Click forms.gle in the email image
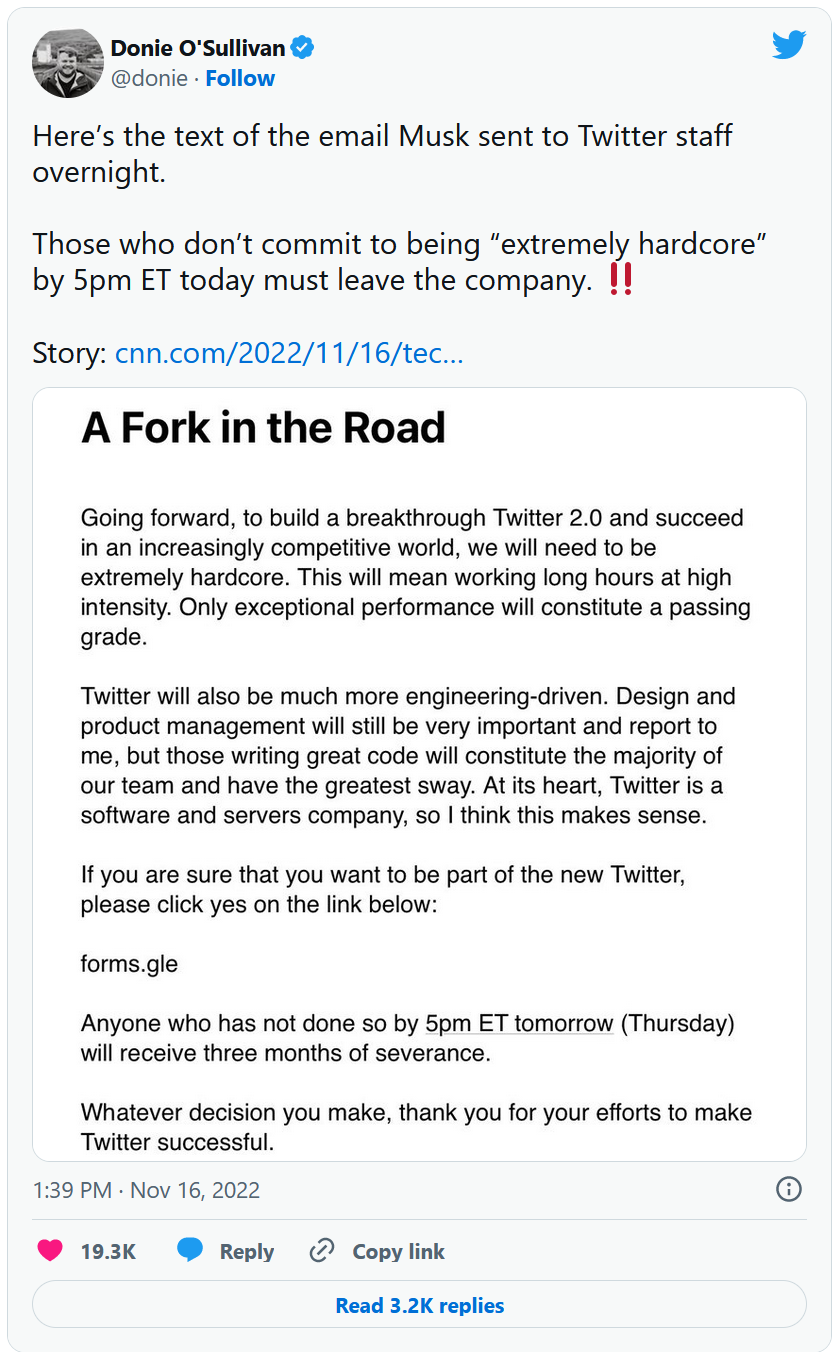Screen dimensions: 840x1362 pyautogui.click(x=129, y=965)
